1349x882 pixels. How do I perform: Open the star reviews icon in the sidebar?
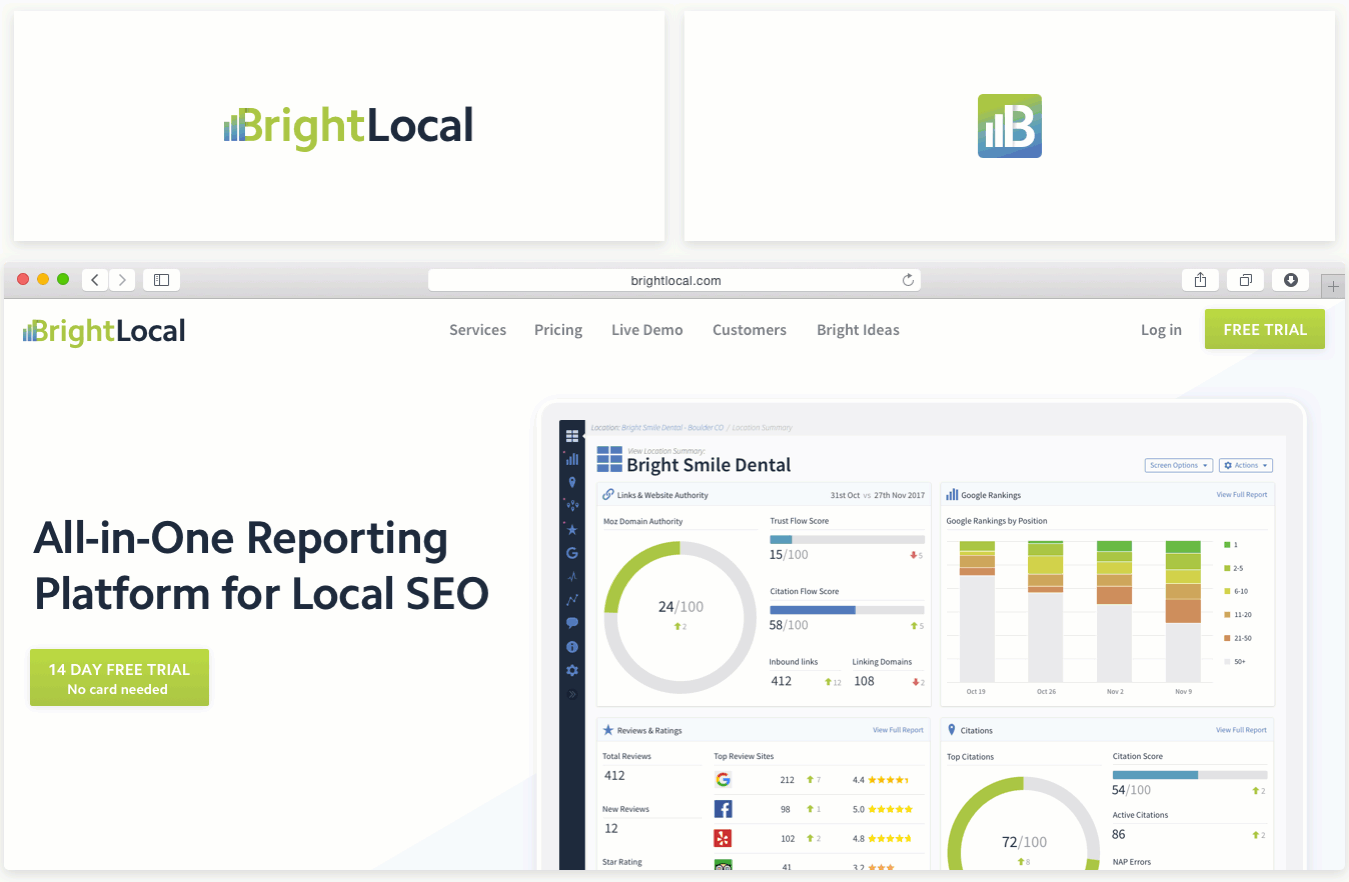[572, 529]
